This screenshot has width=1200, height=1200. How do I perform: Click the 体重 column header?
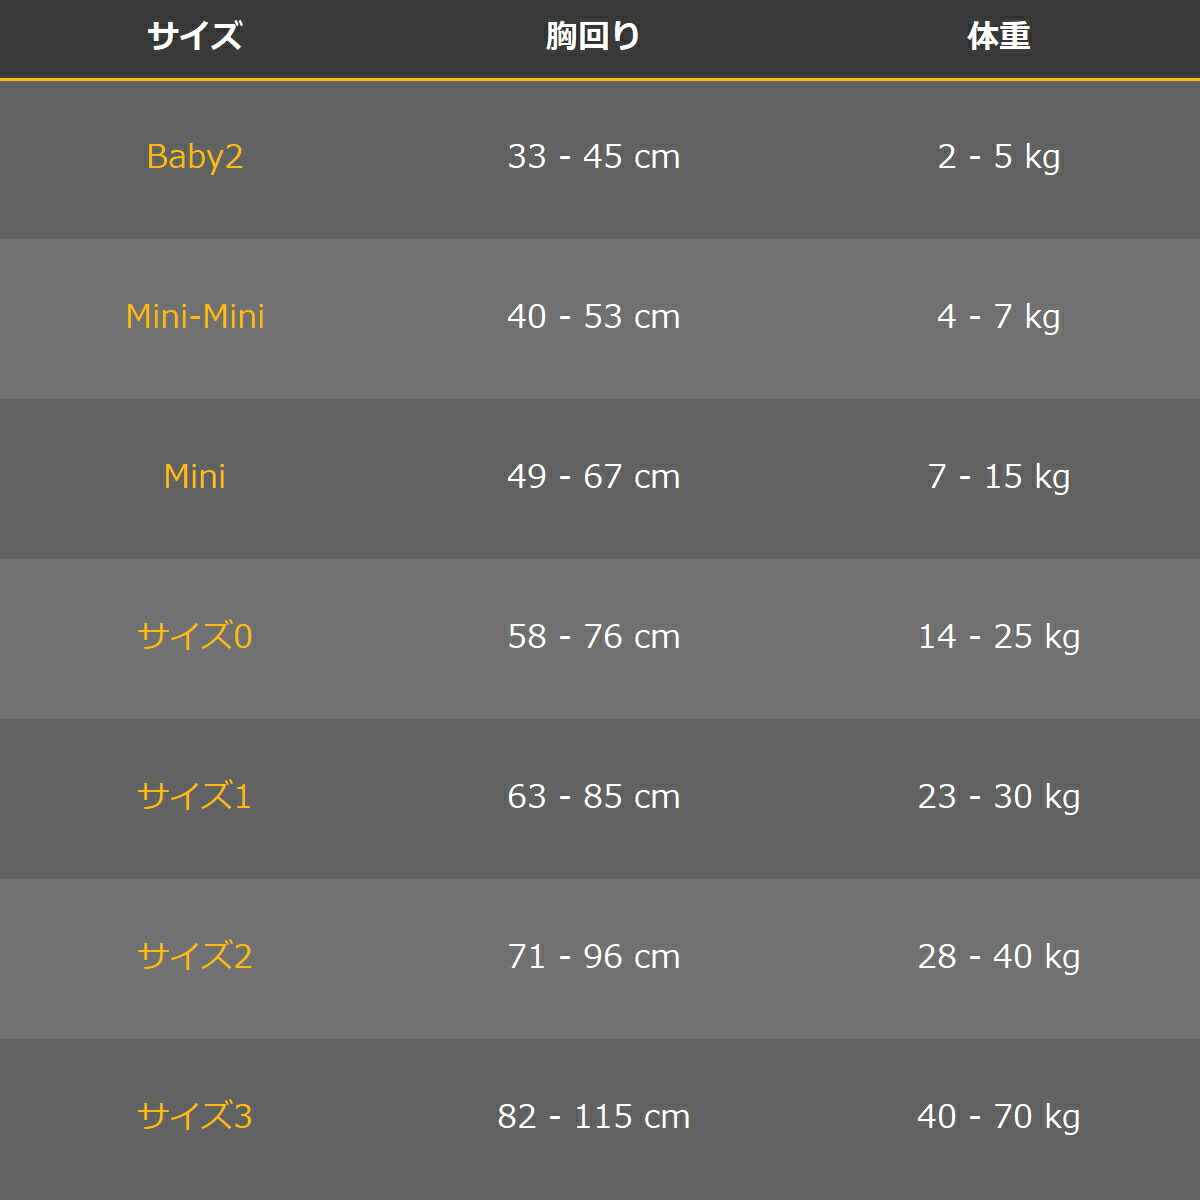pos(998,37)
